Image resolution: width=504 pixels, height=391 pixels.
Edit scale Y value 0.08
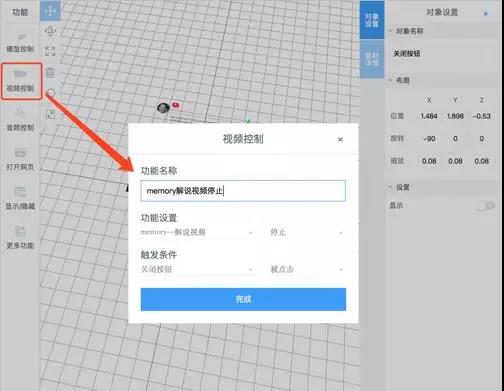click(x=455, y=161)
